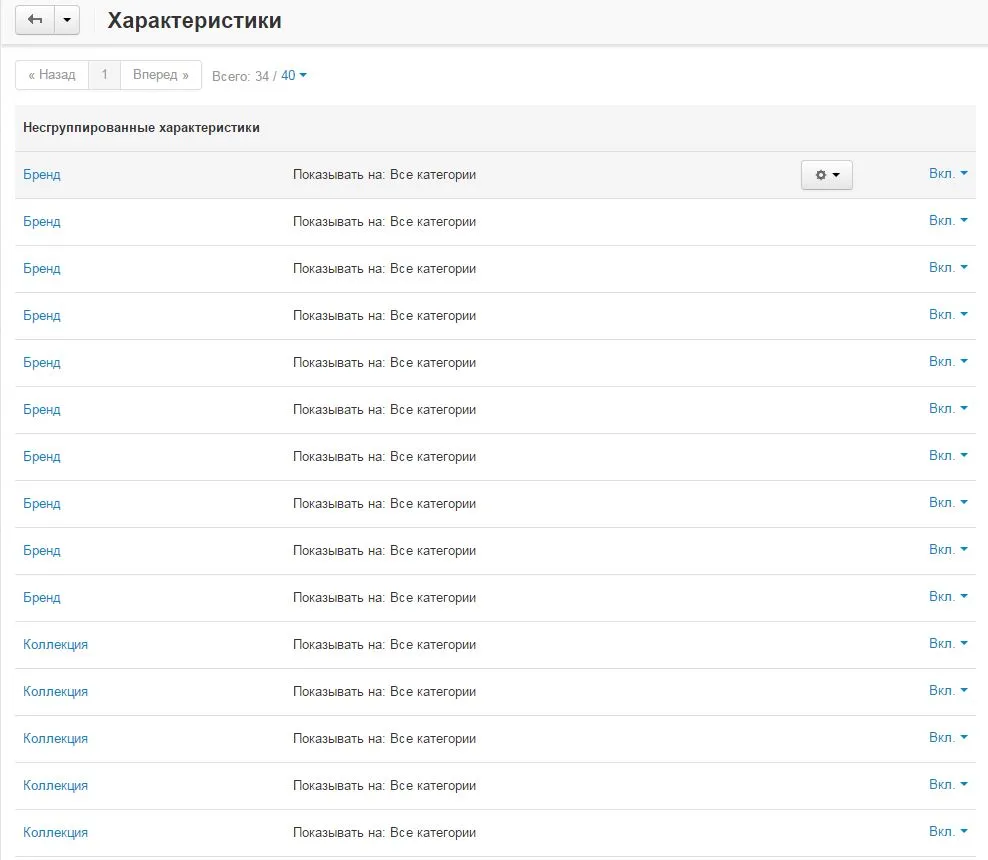Open the dropdown caret beside back arrow
988x860 pixels.
(67, 20)
